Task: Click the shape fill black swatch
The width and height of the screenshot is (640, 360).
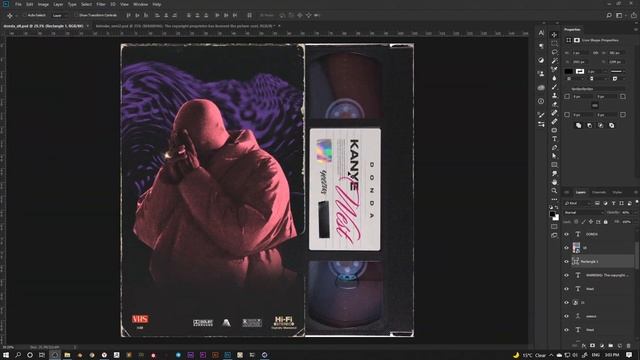Action: coord(569,71)
